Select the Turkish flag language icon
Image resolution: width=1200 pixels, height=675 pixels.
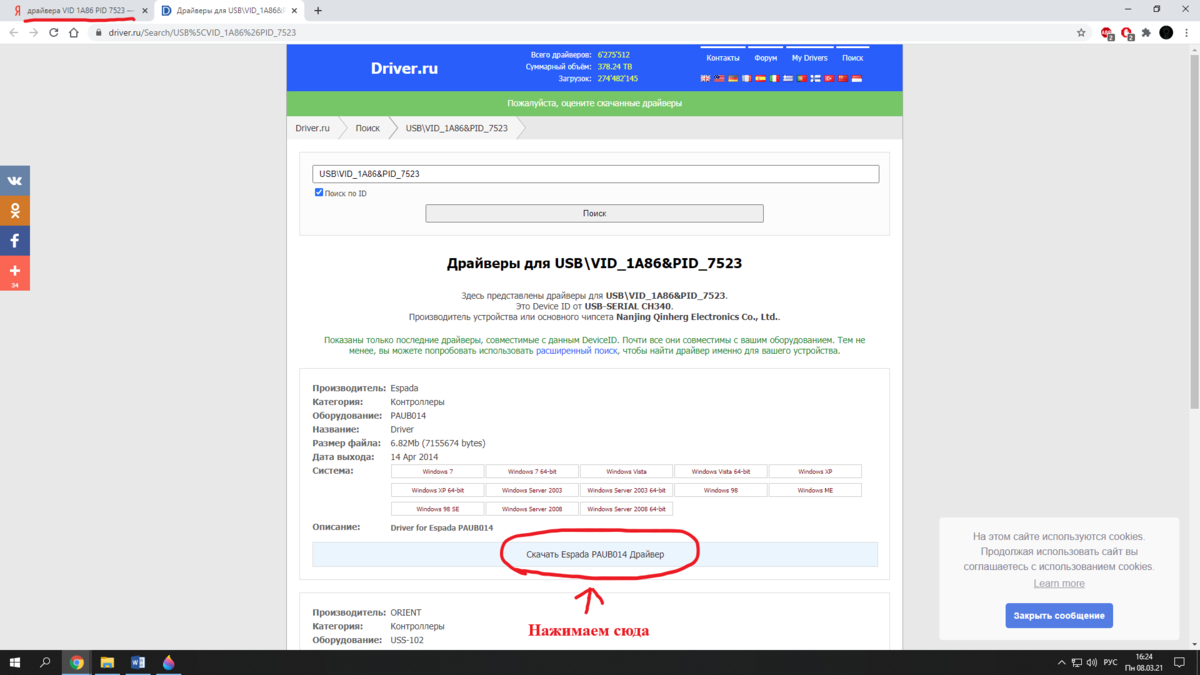pyautogui.click(x=829, y=78)
